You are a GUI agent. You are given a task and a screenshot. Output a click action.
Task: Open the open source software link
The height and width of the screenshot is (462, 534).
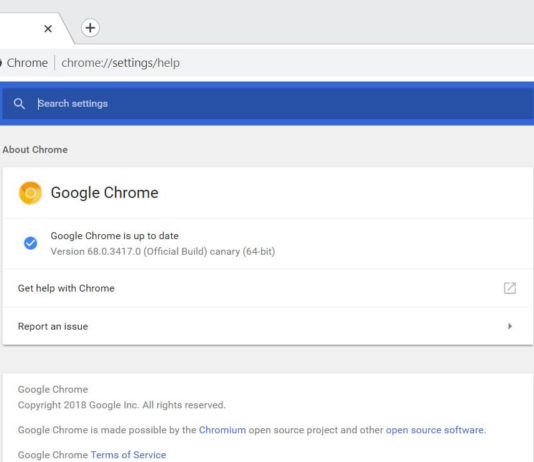[435, 430]
